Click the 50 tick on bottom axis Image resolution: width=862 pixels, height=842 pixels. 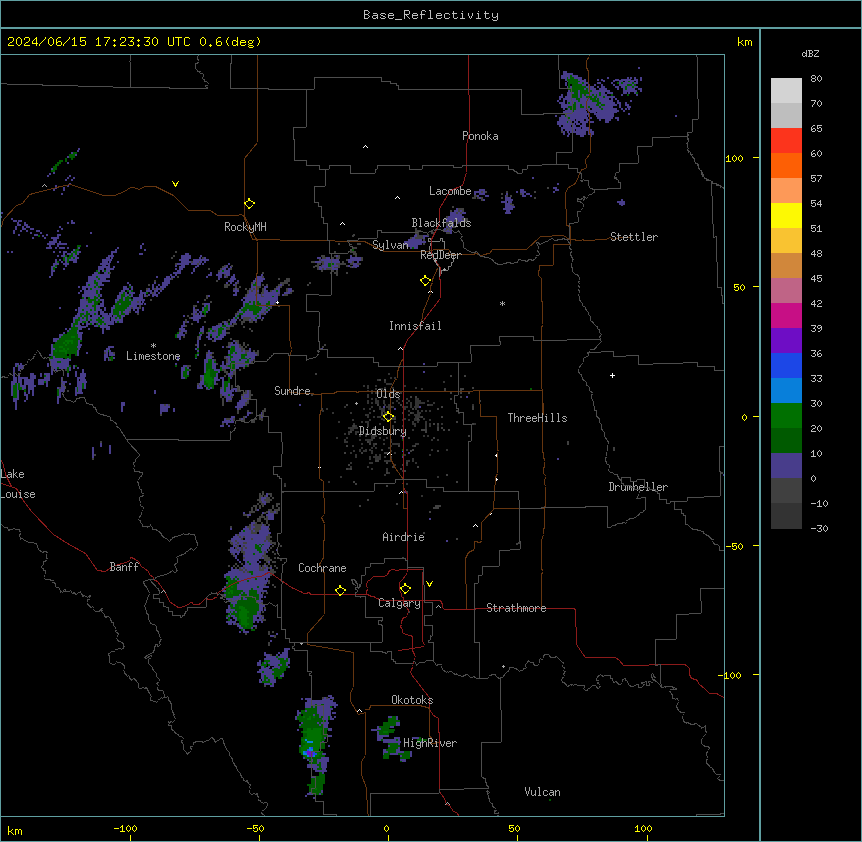pyautogui.click(x=514, y=828)
